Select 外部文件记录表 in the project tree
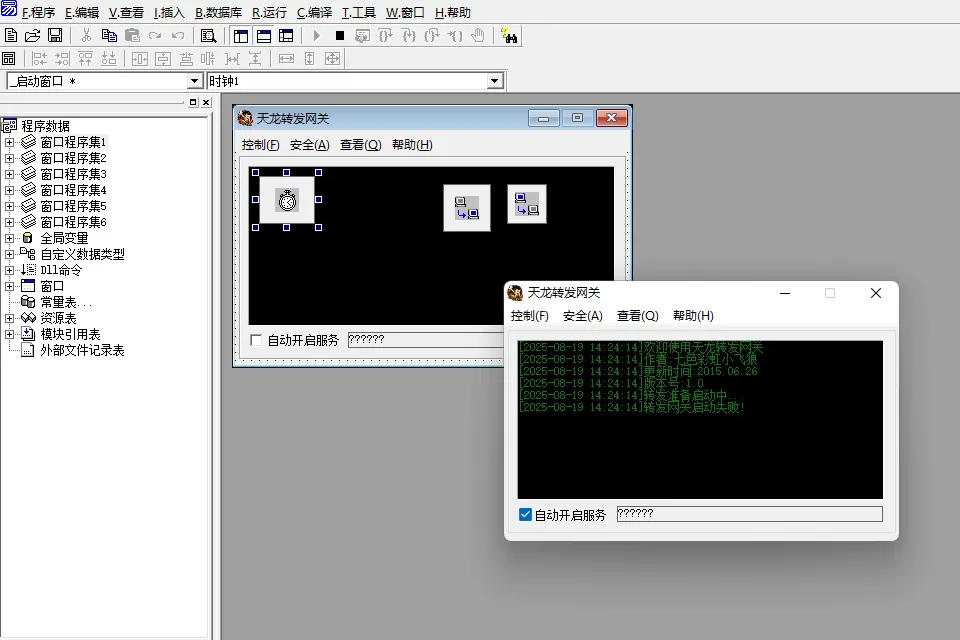 (x=82, y=350)
